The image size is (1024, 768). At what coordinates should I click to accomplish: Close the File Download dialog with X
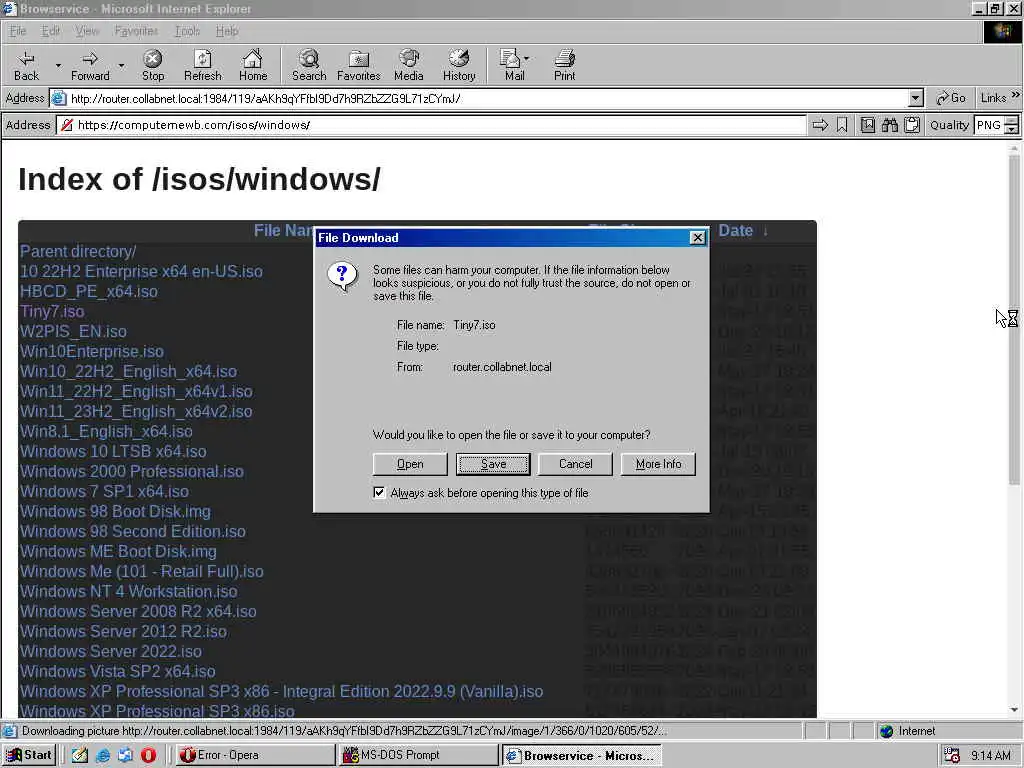[697, 238]
